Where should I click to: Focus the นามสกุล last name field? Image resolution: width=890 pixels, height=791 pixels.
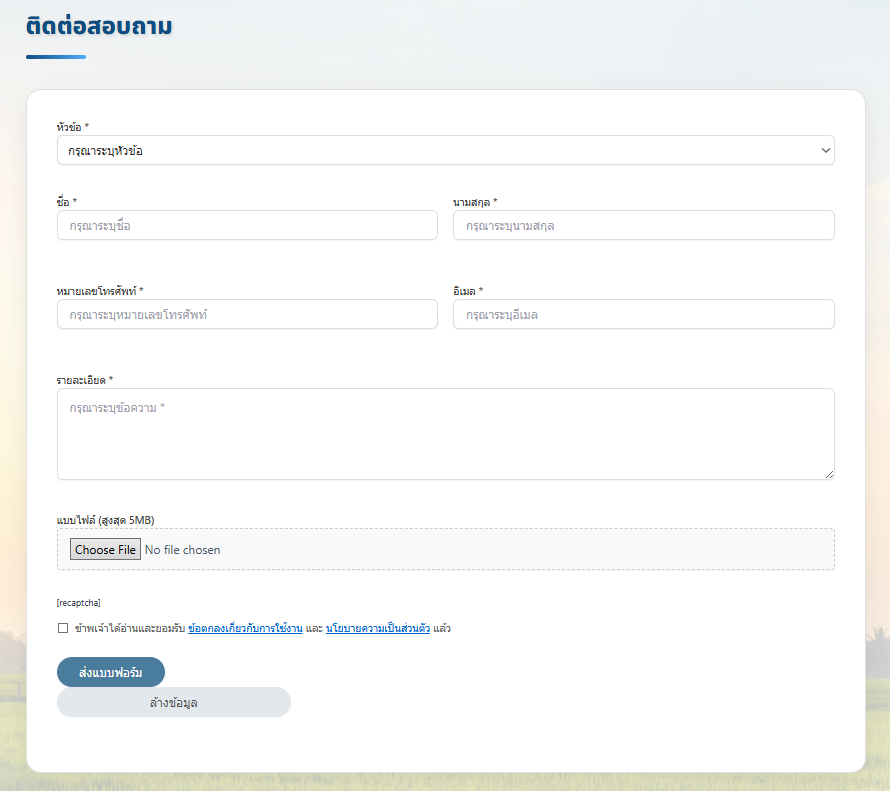[x=644, y=225]
